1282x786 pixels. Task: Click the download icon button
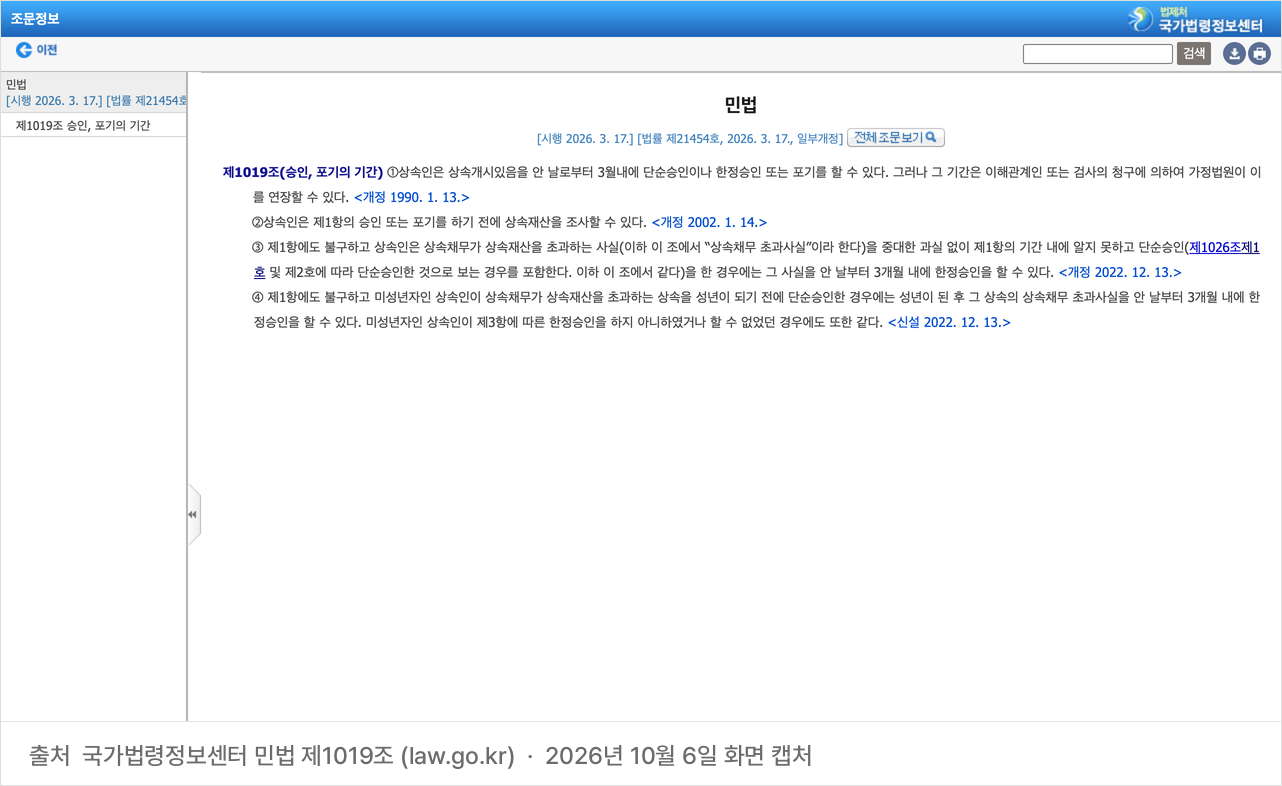[1234, 54]
